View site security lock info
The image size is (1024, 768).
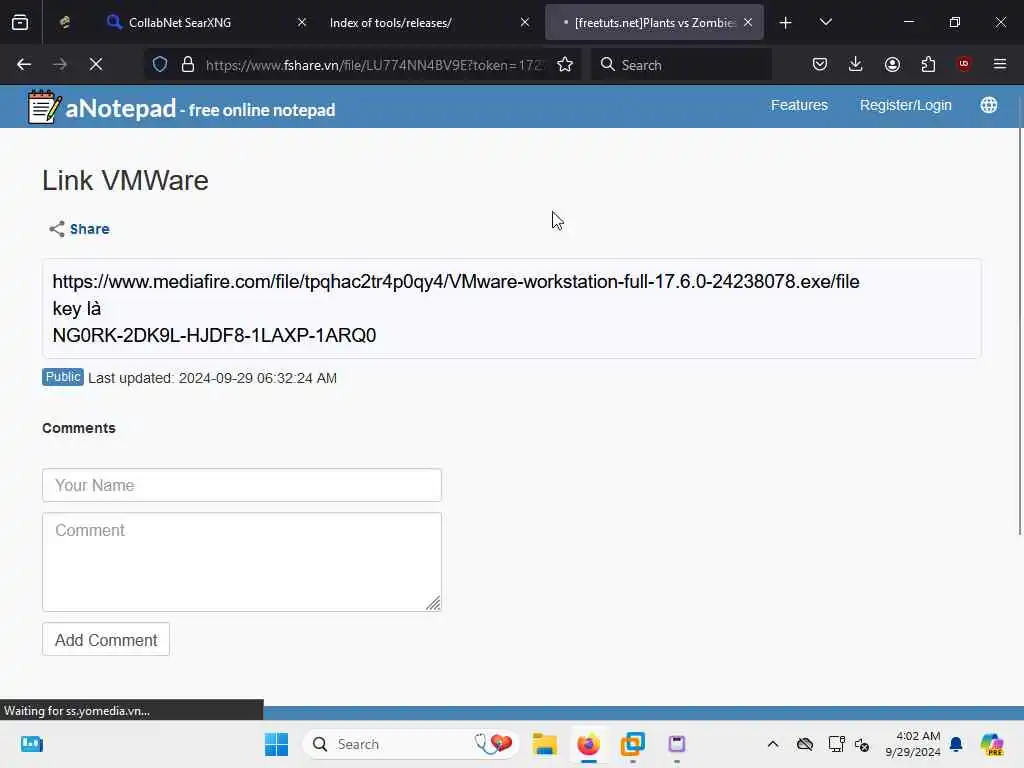coord(188,65)
